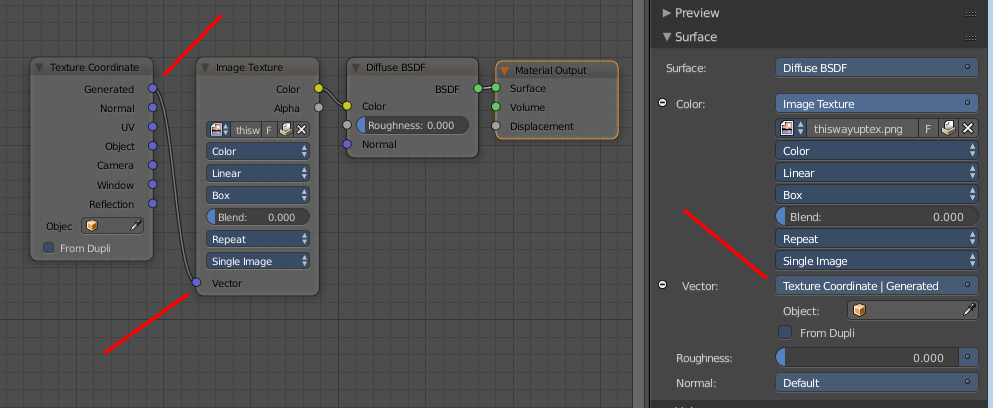The image size is (993, 408).
Task: Click Displacement input socket on Material Output node
Action: click(x=496, y=125)
